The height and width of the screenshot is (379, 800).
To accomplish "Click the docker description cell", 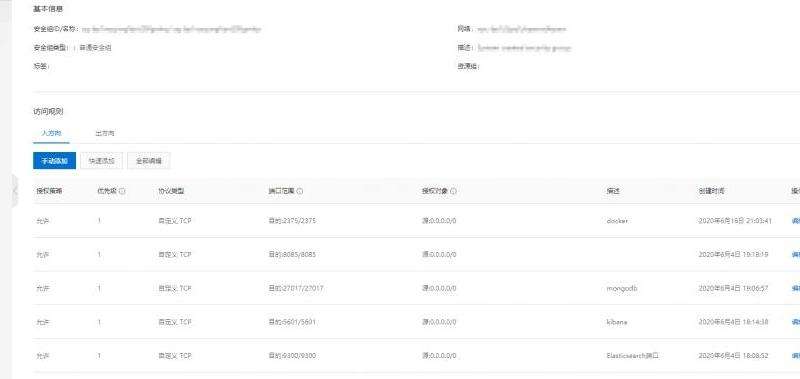I will (617, 221).
